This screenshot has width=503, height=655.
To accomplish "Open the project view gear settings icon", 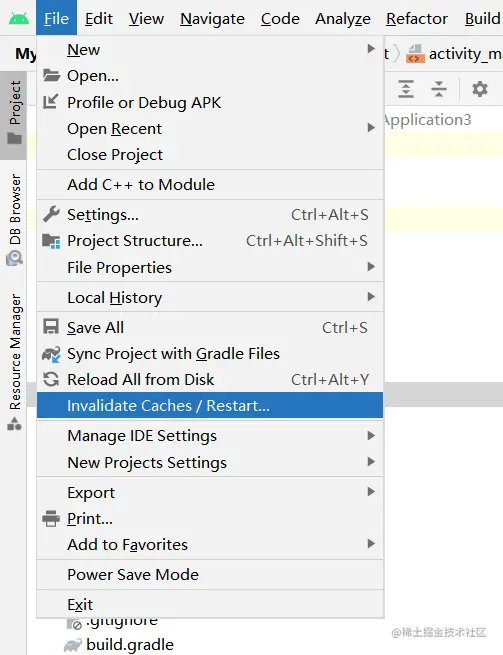I will point(480,89).
